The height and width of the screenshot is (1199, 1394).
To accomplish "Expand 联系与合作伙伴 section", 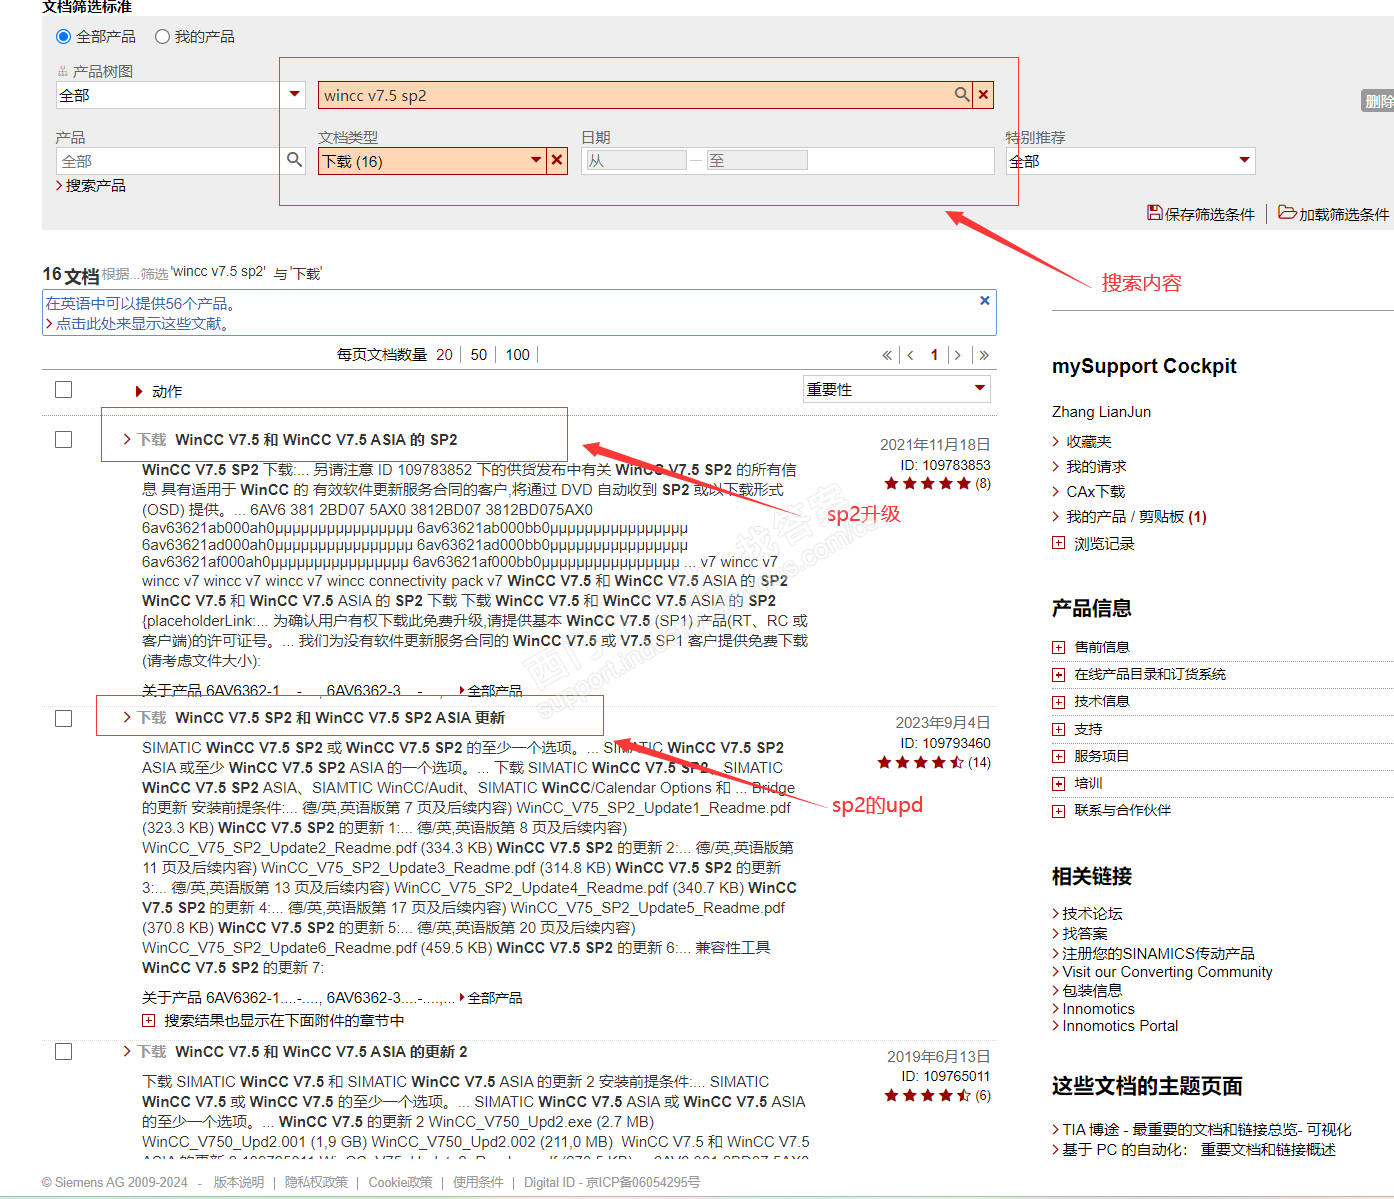I will pos(1058,811).
